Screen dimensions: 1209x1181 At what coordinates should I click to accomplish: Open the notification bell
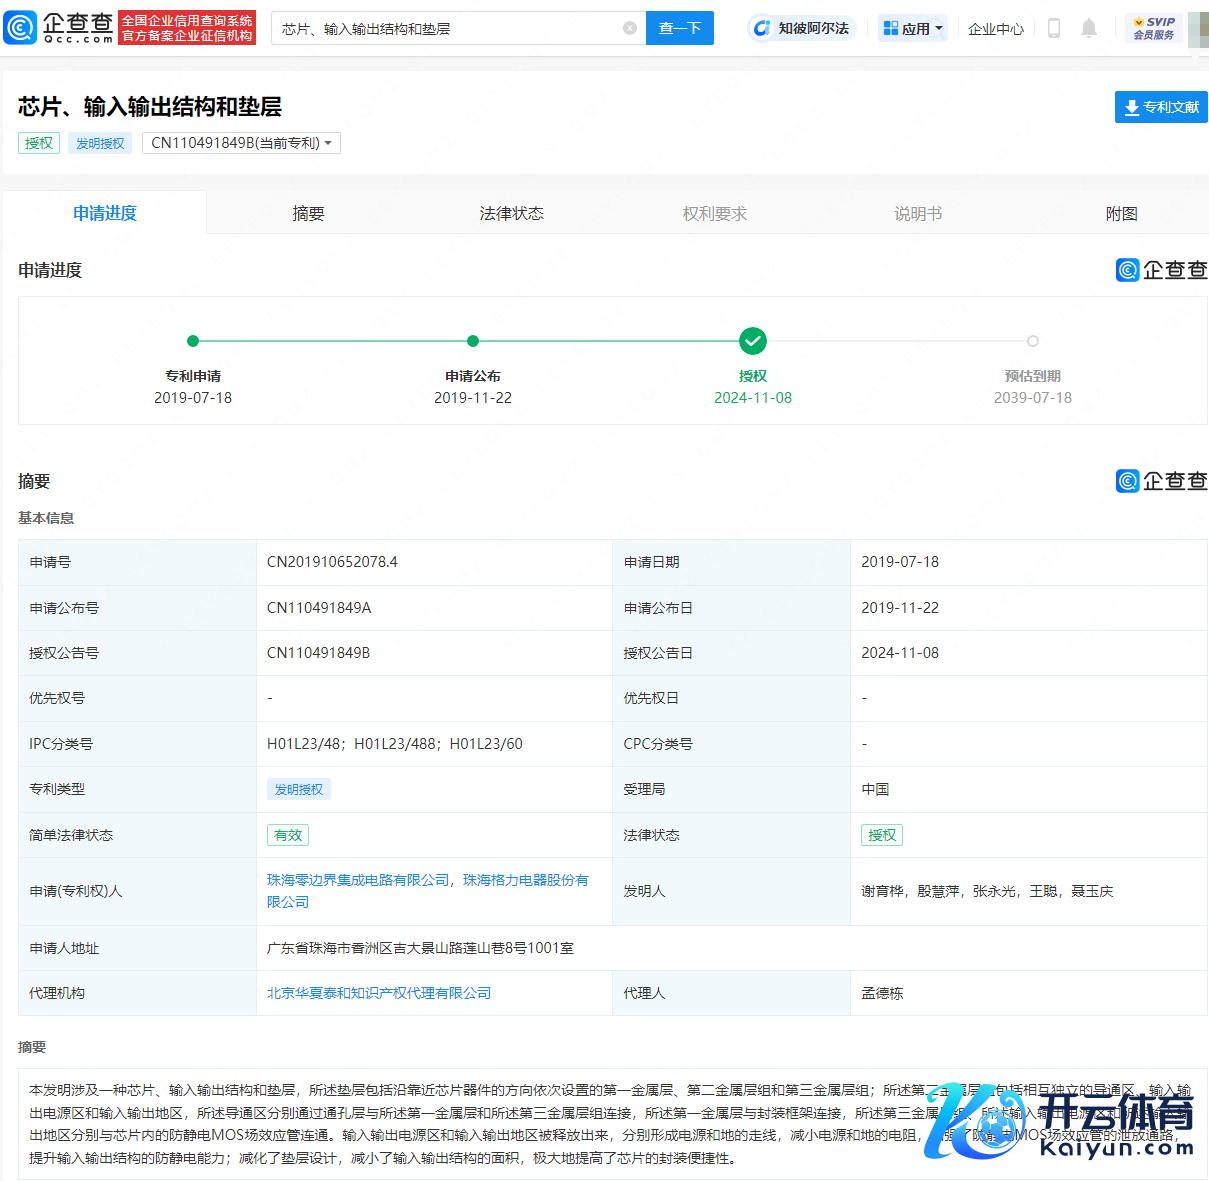(1089, 28)
